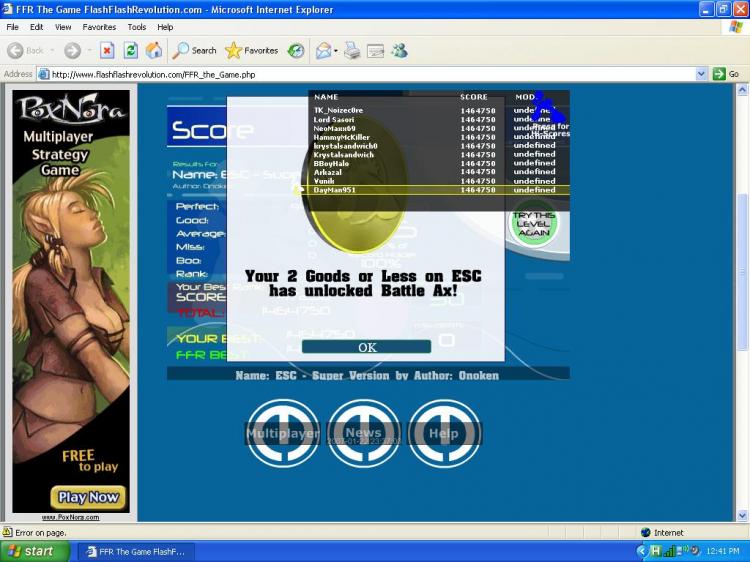Select DayMan951 highlighted score row
The width and height of the screenshot is (750, 562).
(439, 190)
